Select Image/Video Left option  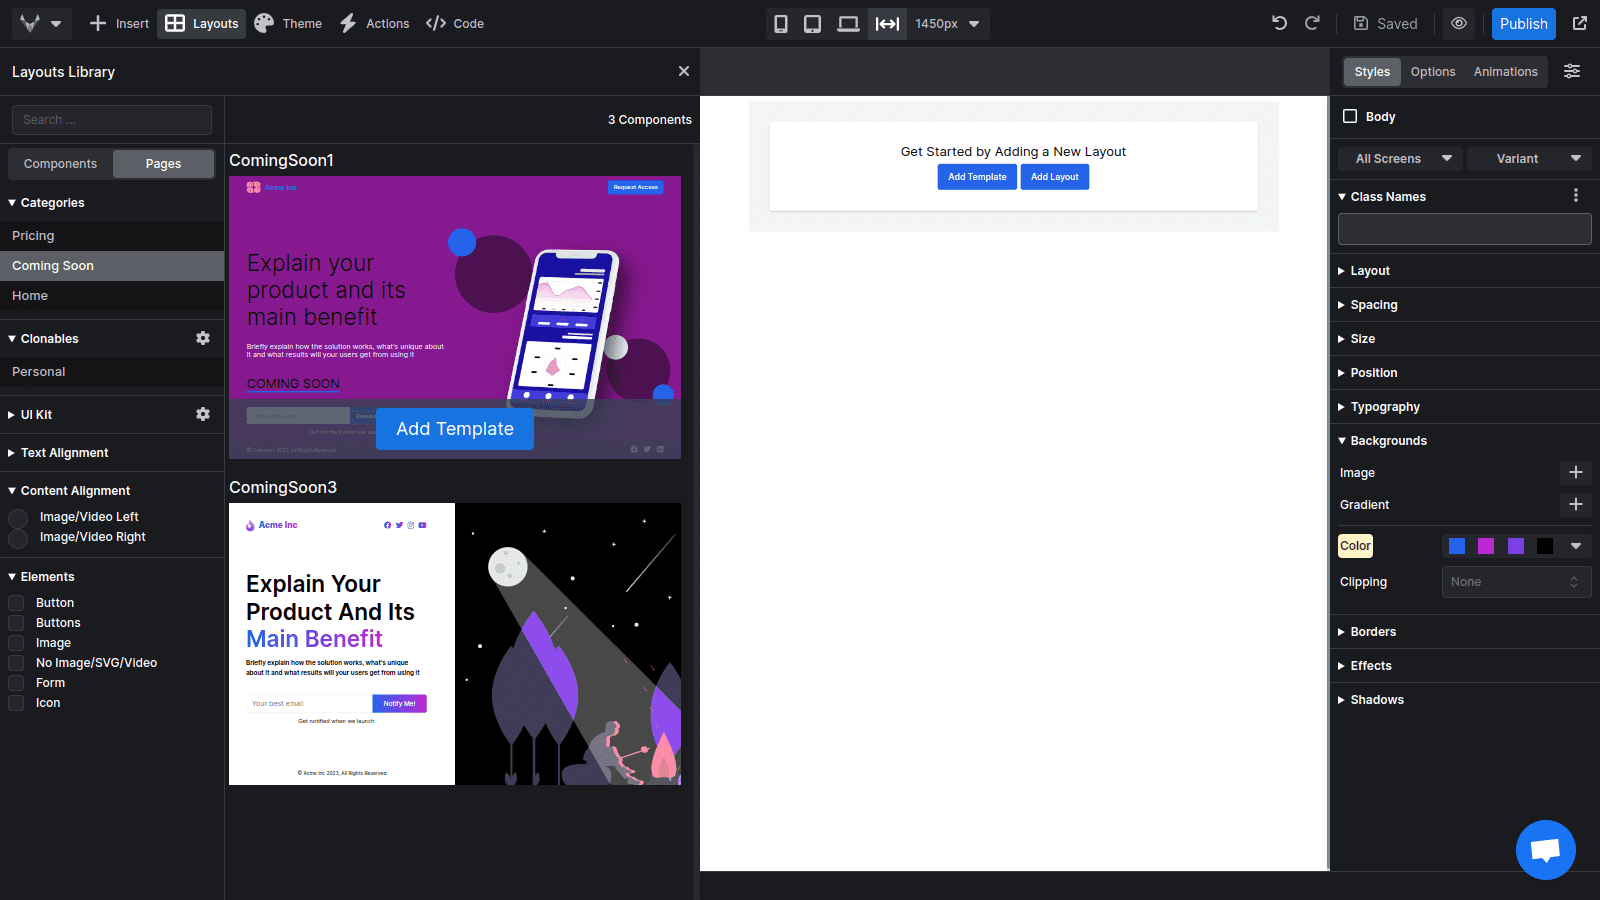(x=18, y=518)
